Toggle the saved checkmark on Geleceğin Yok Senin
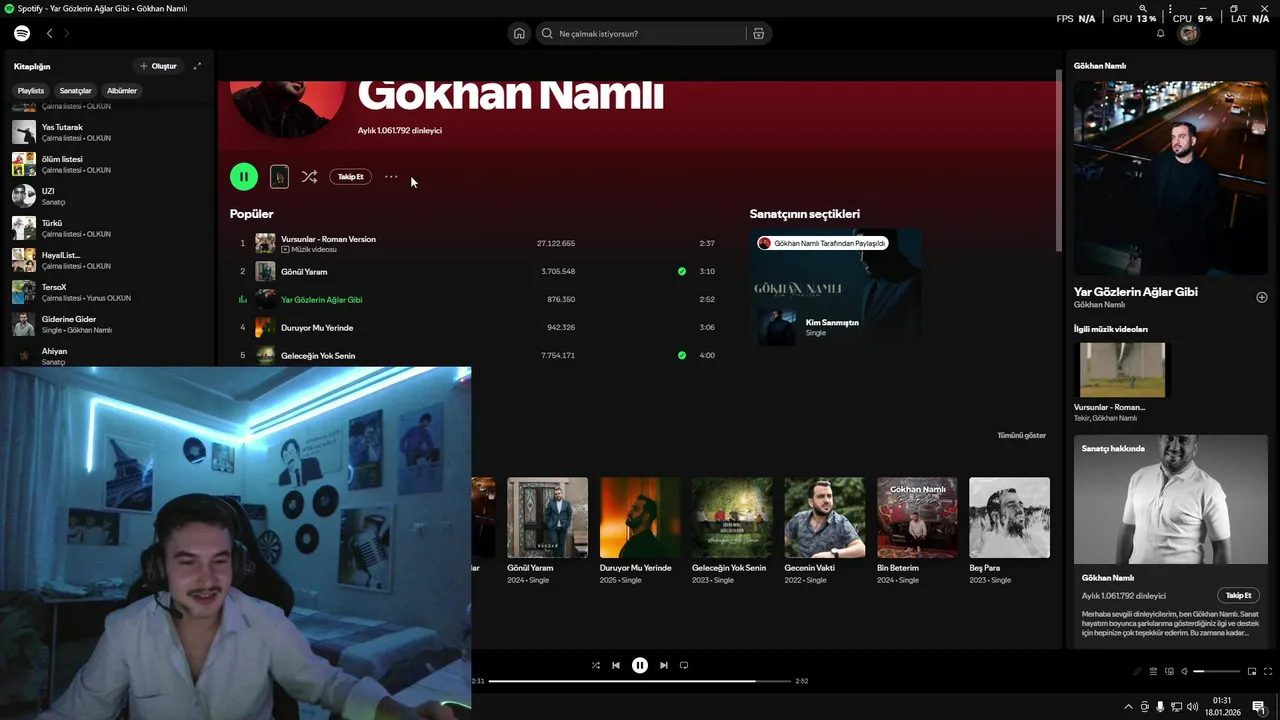Screen dimensions: 1280x720 [682, 355]
